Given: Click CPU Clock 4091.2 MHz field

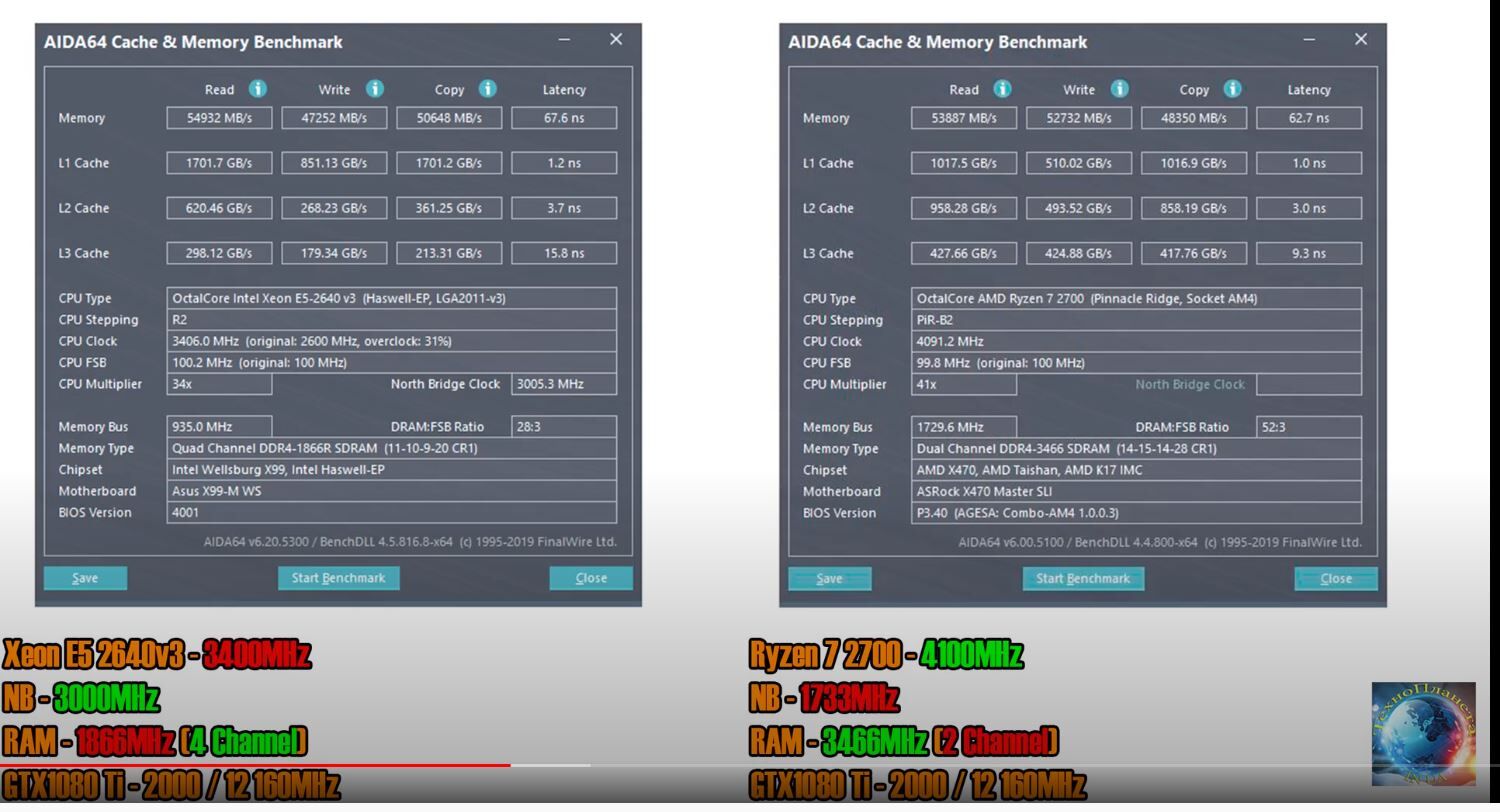Looking at the screenshot, I should [x=1137, y=341].
